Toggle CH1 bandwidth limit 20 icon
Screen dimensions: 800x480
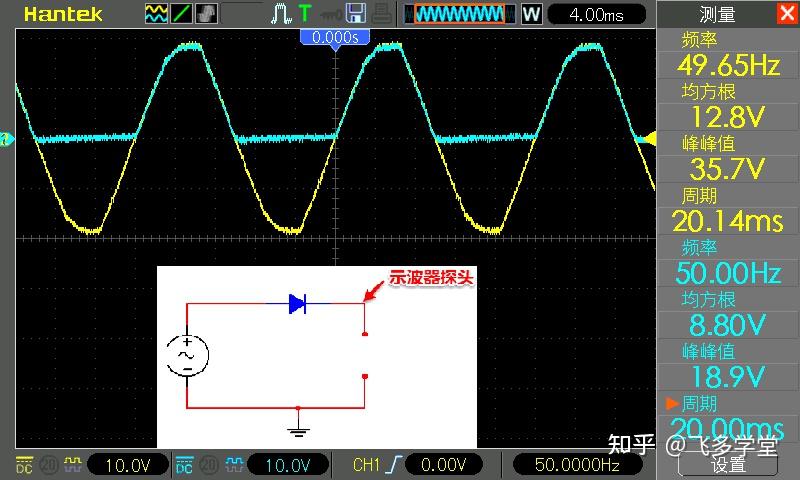coord(49,465)
